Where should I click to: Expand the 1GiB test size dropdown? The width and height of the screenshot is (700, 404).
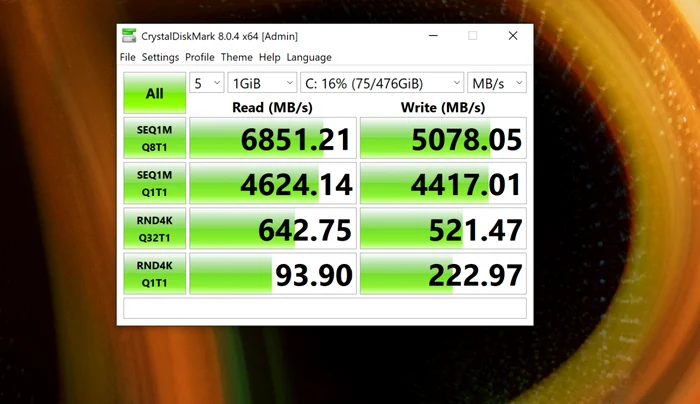(x=262, y=83)
